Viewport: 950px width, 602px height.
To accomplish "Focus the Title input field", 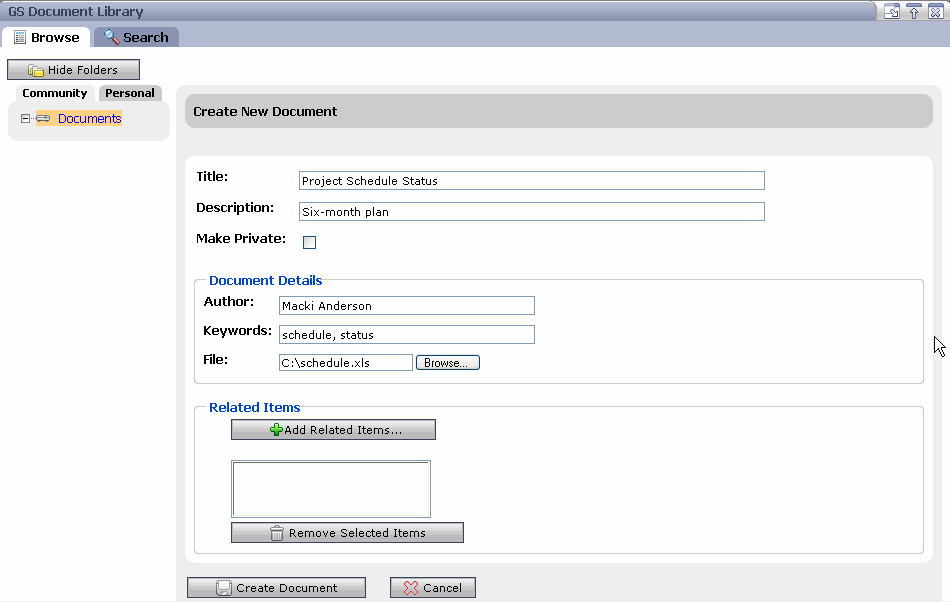I will 531,180.
